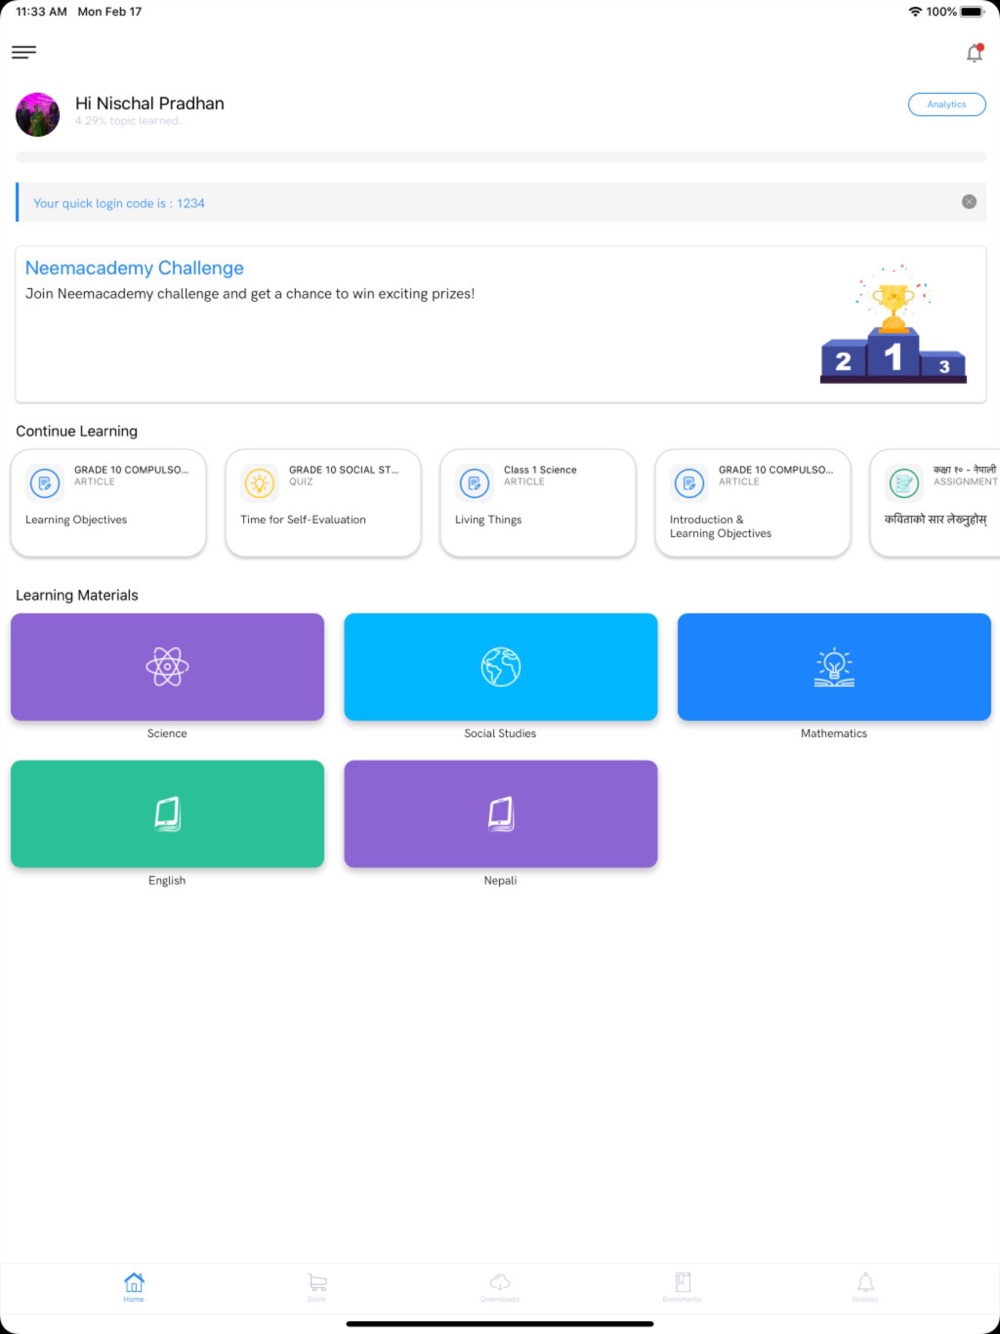Click the topic learned progress bar
Image resolution: width=1000 pixels, height=1334 pixels.
pos(501,157)
